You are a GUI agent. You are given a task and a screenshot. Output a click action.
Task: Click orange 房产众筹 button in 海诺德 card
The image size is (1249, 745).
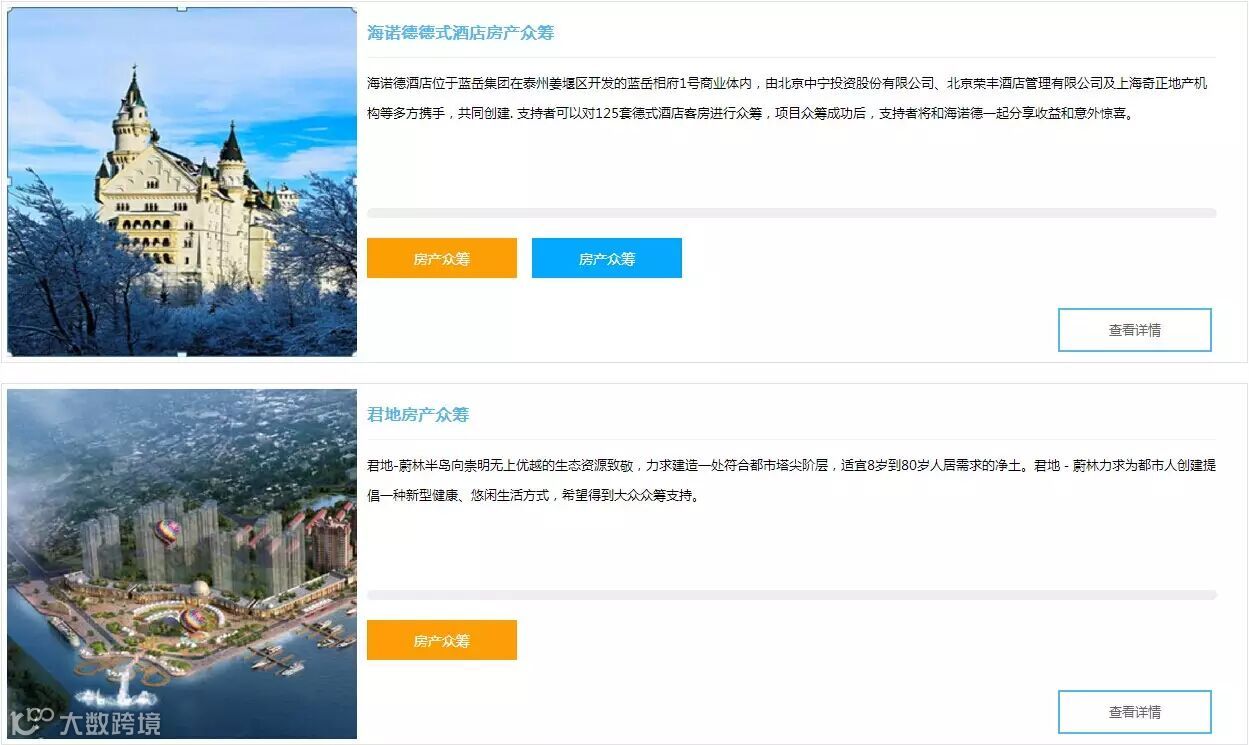[x=442, y=258]
